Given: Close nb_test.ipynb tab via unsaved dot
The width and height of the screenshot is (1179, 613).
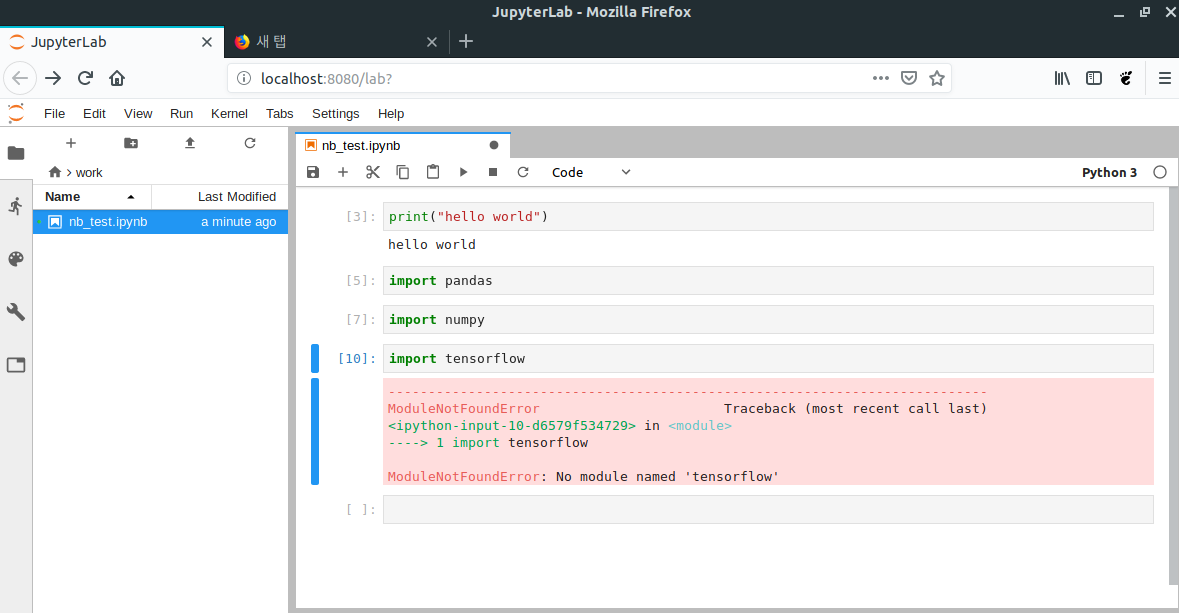Looking at the screenshot, I should [x=494, y=145].
